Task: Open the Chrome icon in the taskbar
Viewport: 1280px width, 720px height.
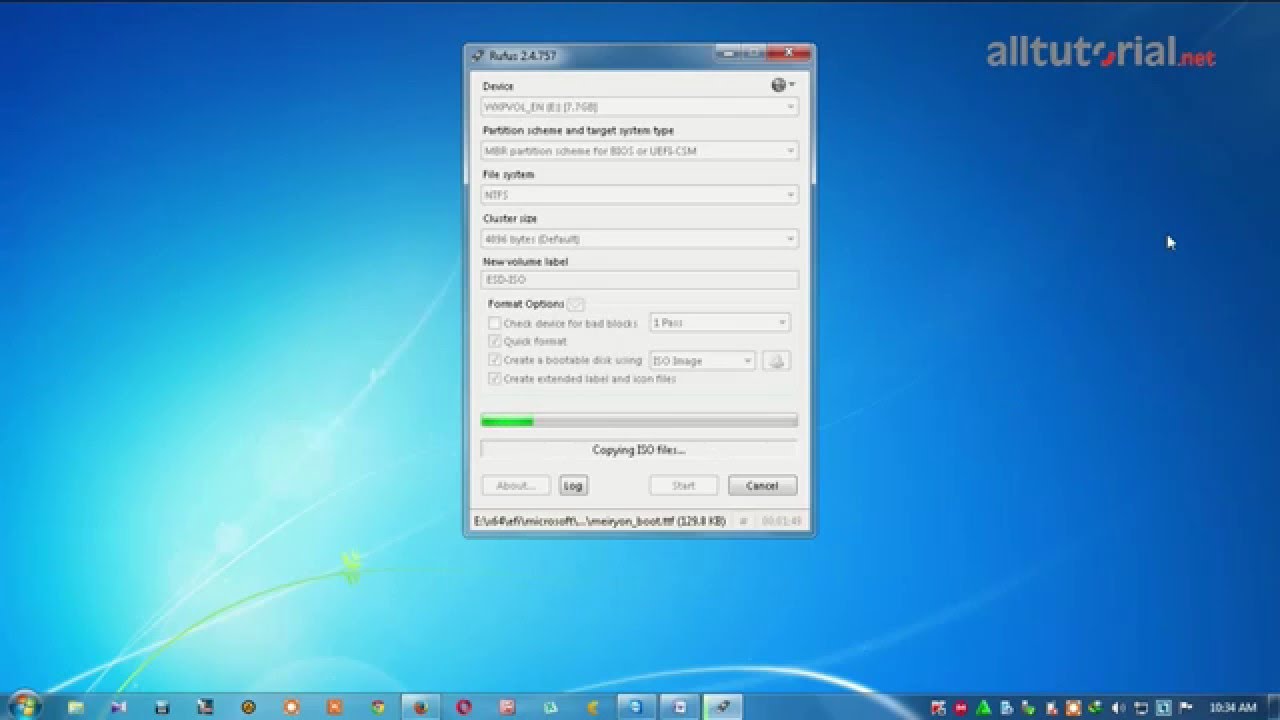Action: [378, 707]
